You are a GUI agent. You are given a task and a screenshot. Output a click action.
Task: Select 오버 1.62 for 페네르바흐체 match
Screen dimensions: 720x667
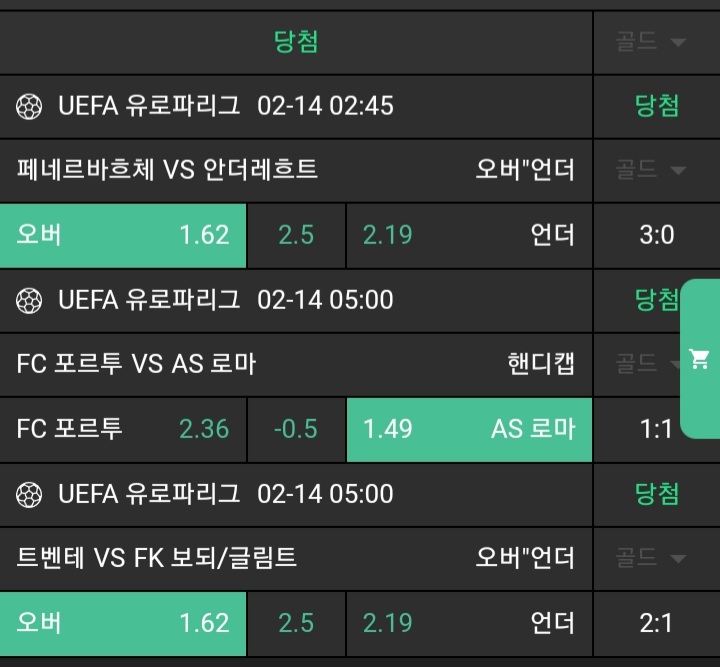coord(123,235)
